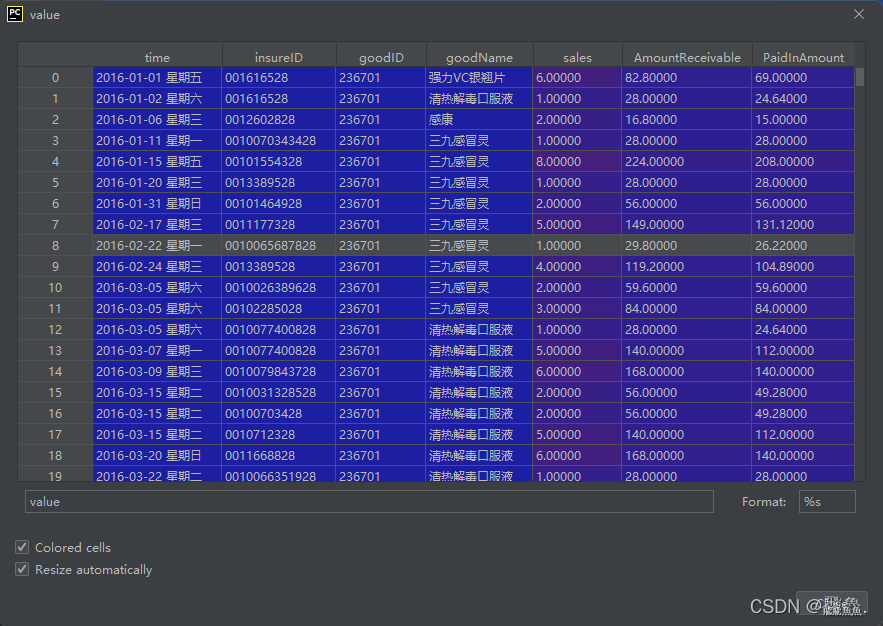Select AmountReceivable cell 149.00000
Screen dimensions: 883x626
point(687,225)
